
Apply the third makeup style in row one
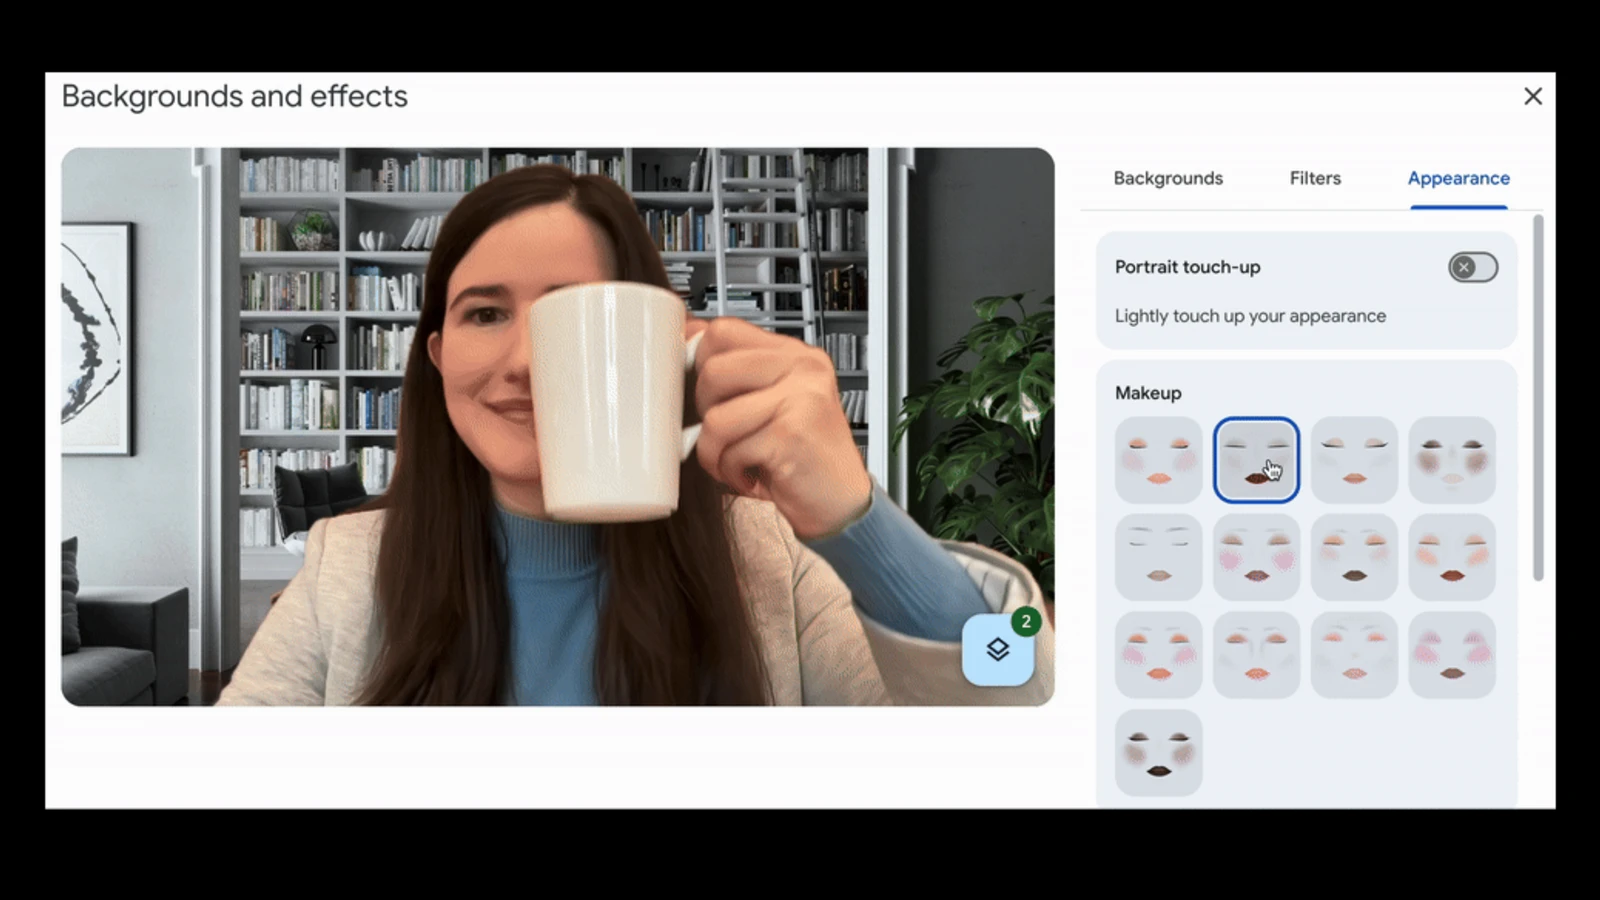point(1354,460)
